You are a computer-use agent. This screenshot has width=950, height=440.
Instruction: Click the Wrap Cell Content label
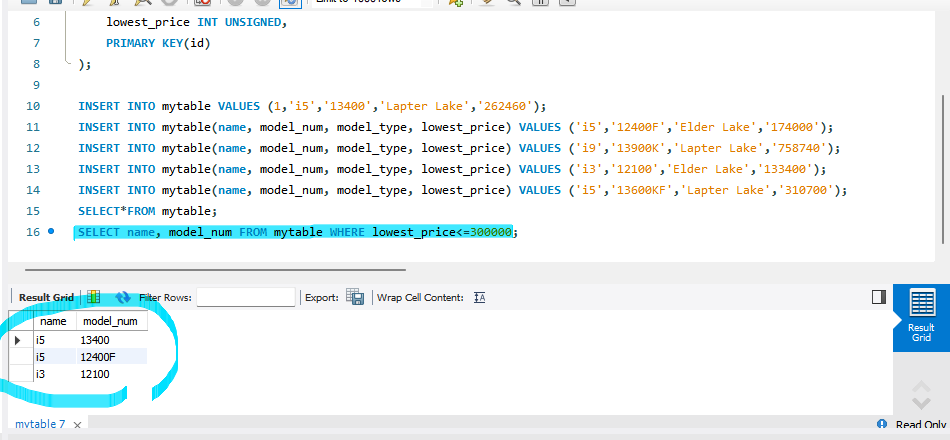(x=420, y=298)
